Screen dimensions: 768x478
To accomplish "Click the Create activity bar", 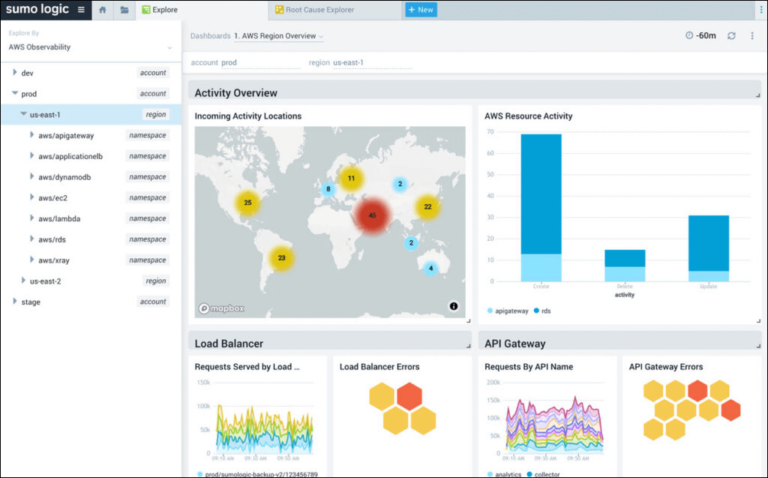I will [541, 208].
